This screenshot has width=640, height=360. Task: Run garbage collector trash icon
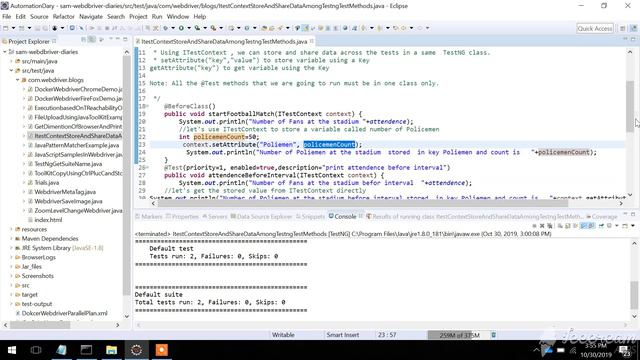click(x=493, y=335)
